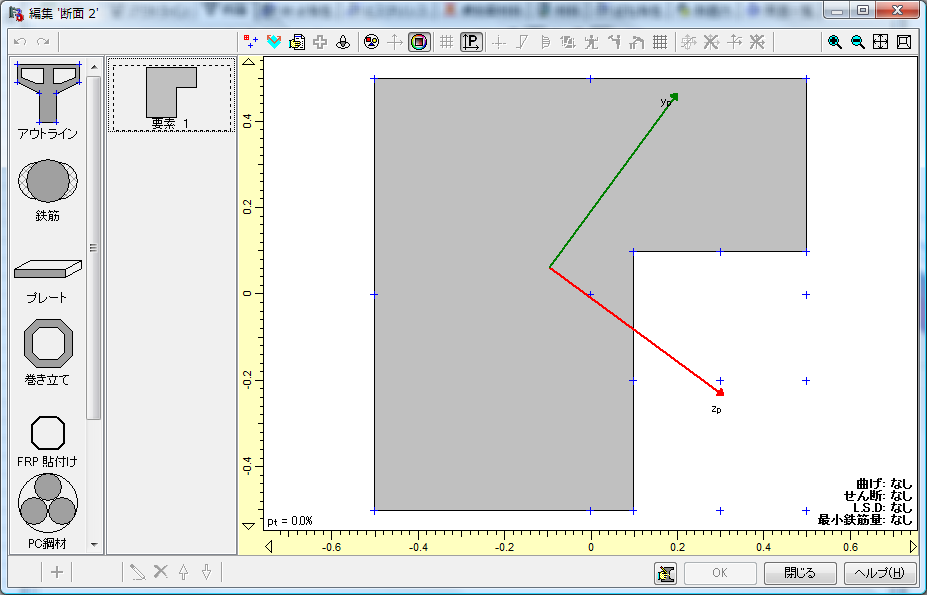Click the pencil edit element icon
Viewport: 927px width, 595px height.
point(138,572)
